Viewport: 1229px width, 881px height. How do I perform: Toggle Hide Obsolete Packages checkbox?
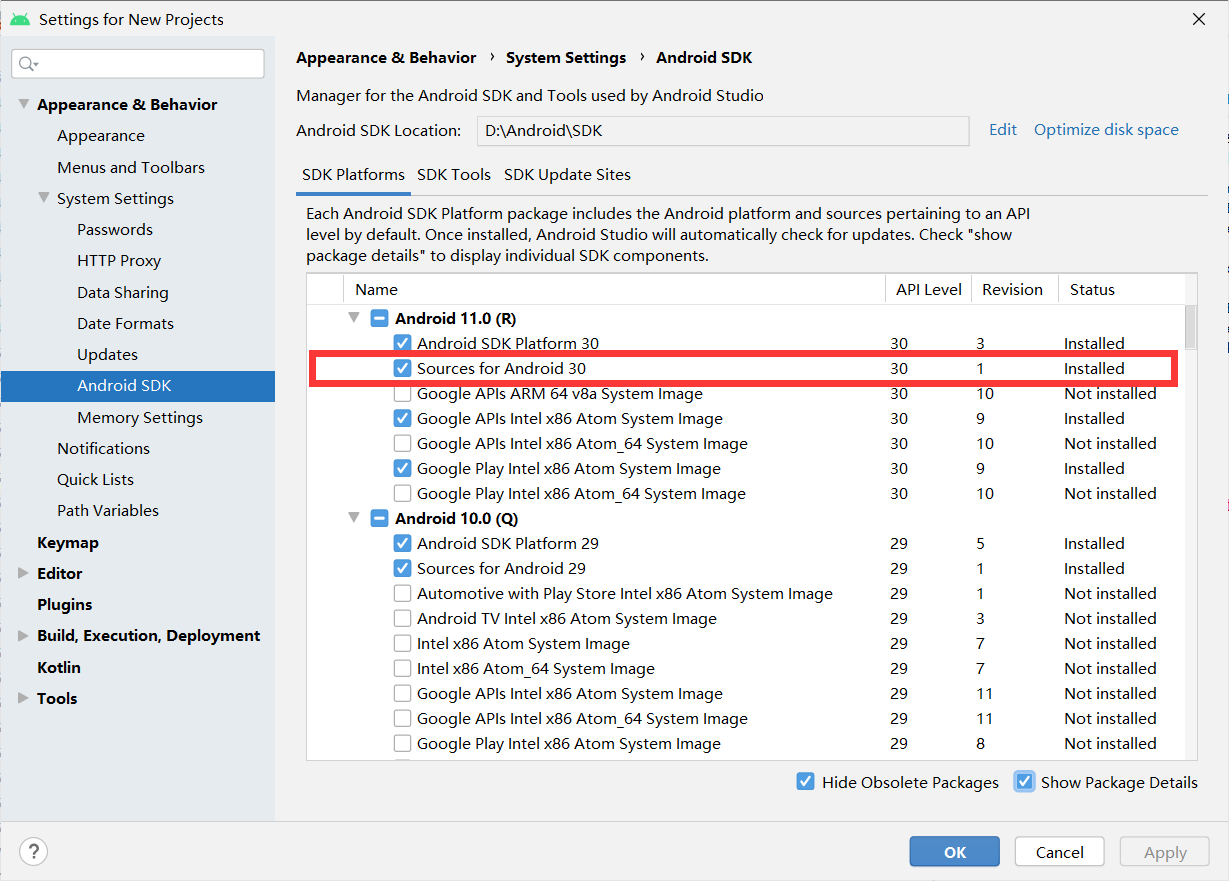[805, 782]
